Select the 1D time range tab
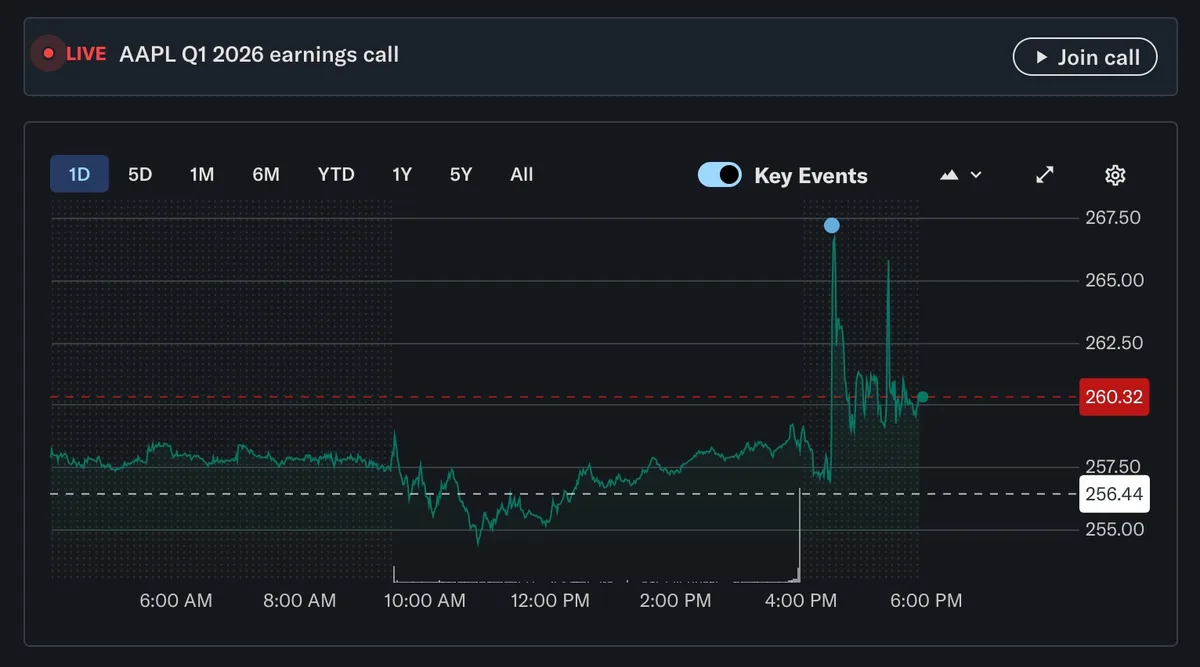Screen dimensions: 1200x667 (79, 174)
